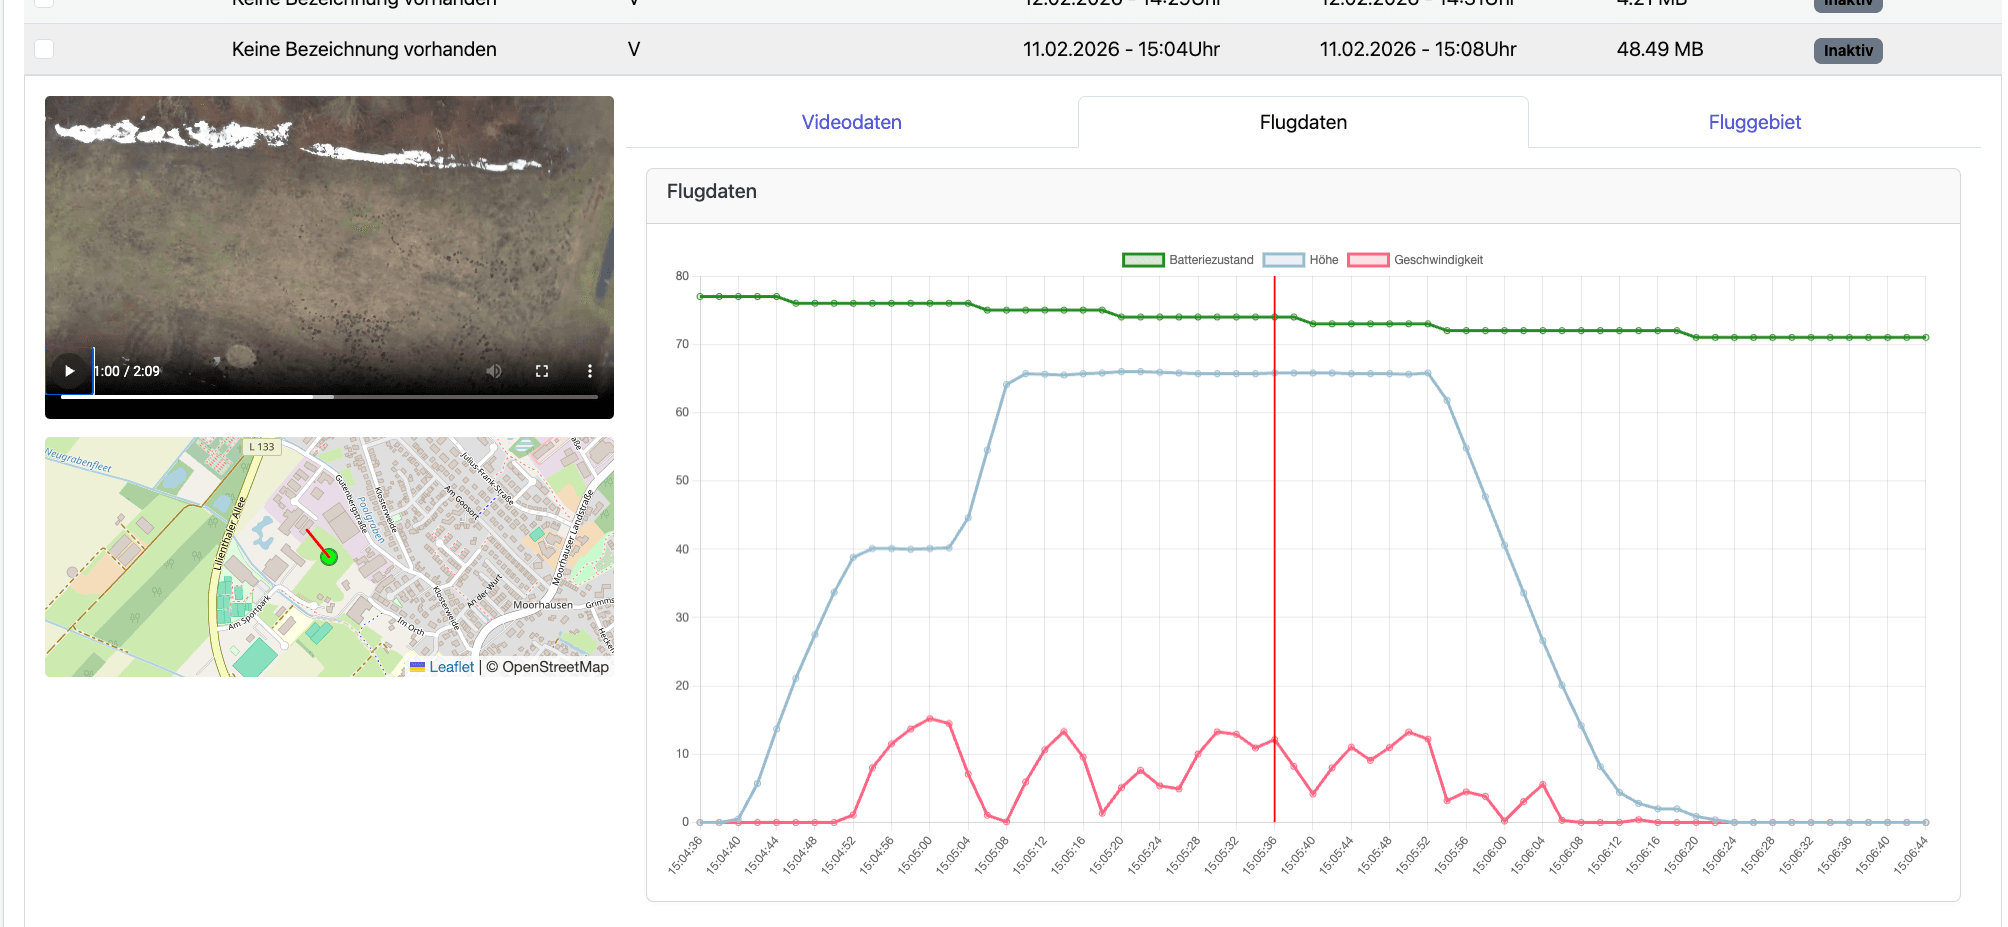Play the drone video
This screenshot has height=927, width=2008.
[x=69, y=371]
